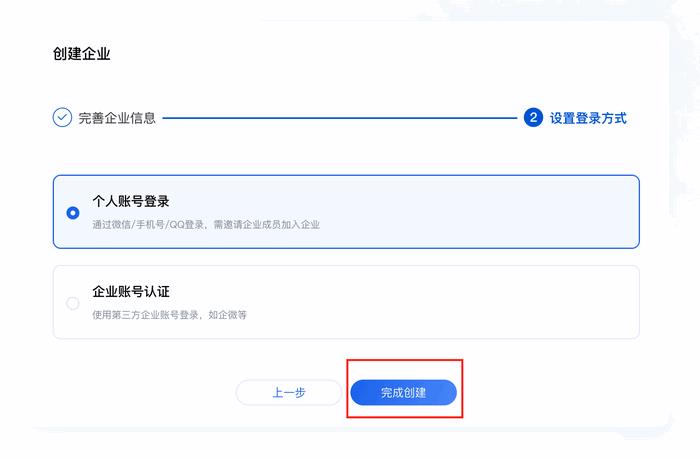Click the 上一步 text label
The image size is (700, 459).
click(x=288, y=392)
